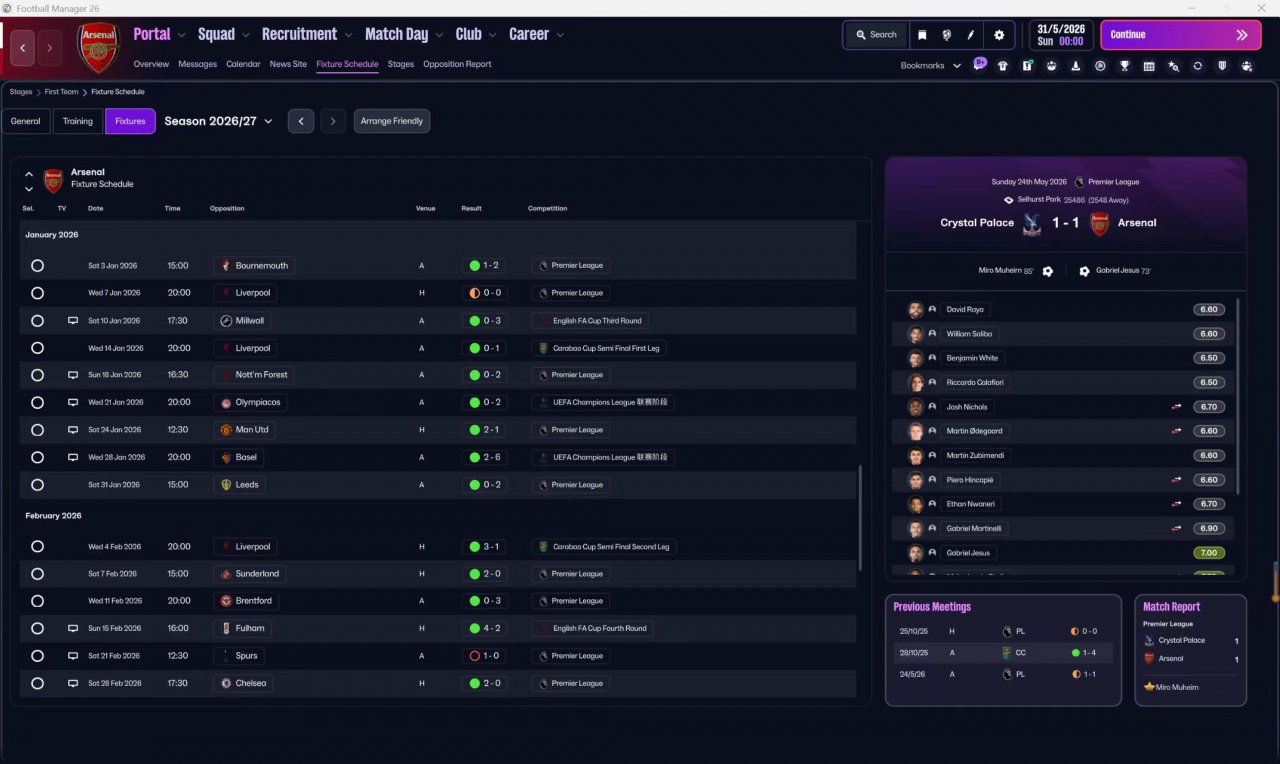Open David Raya's player portrait

tap(915, 310)
